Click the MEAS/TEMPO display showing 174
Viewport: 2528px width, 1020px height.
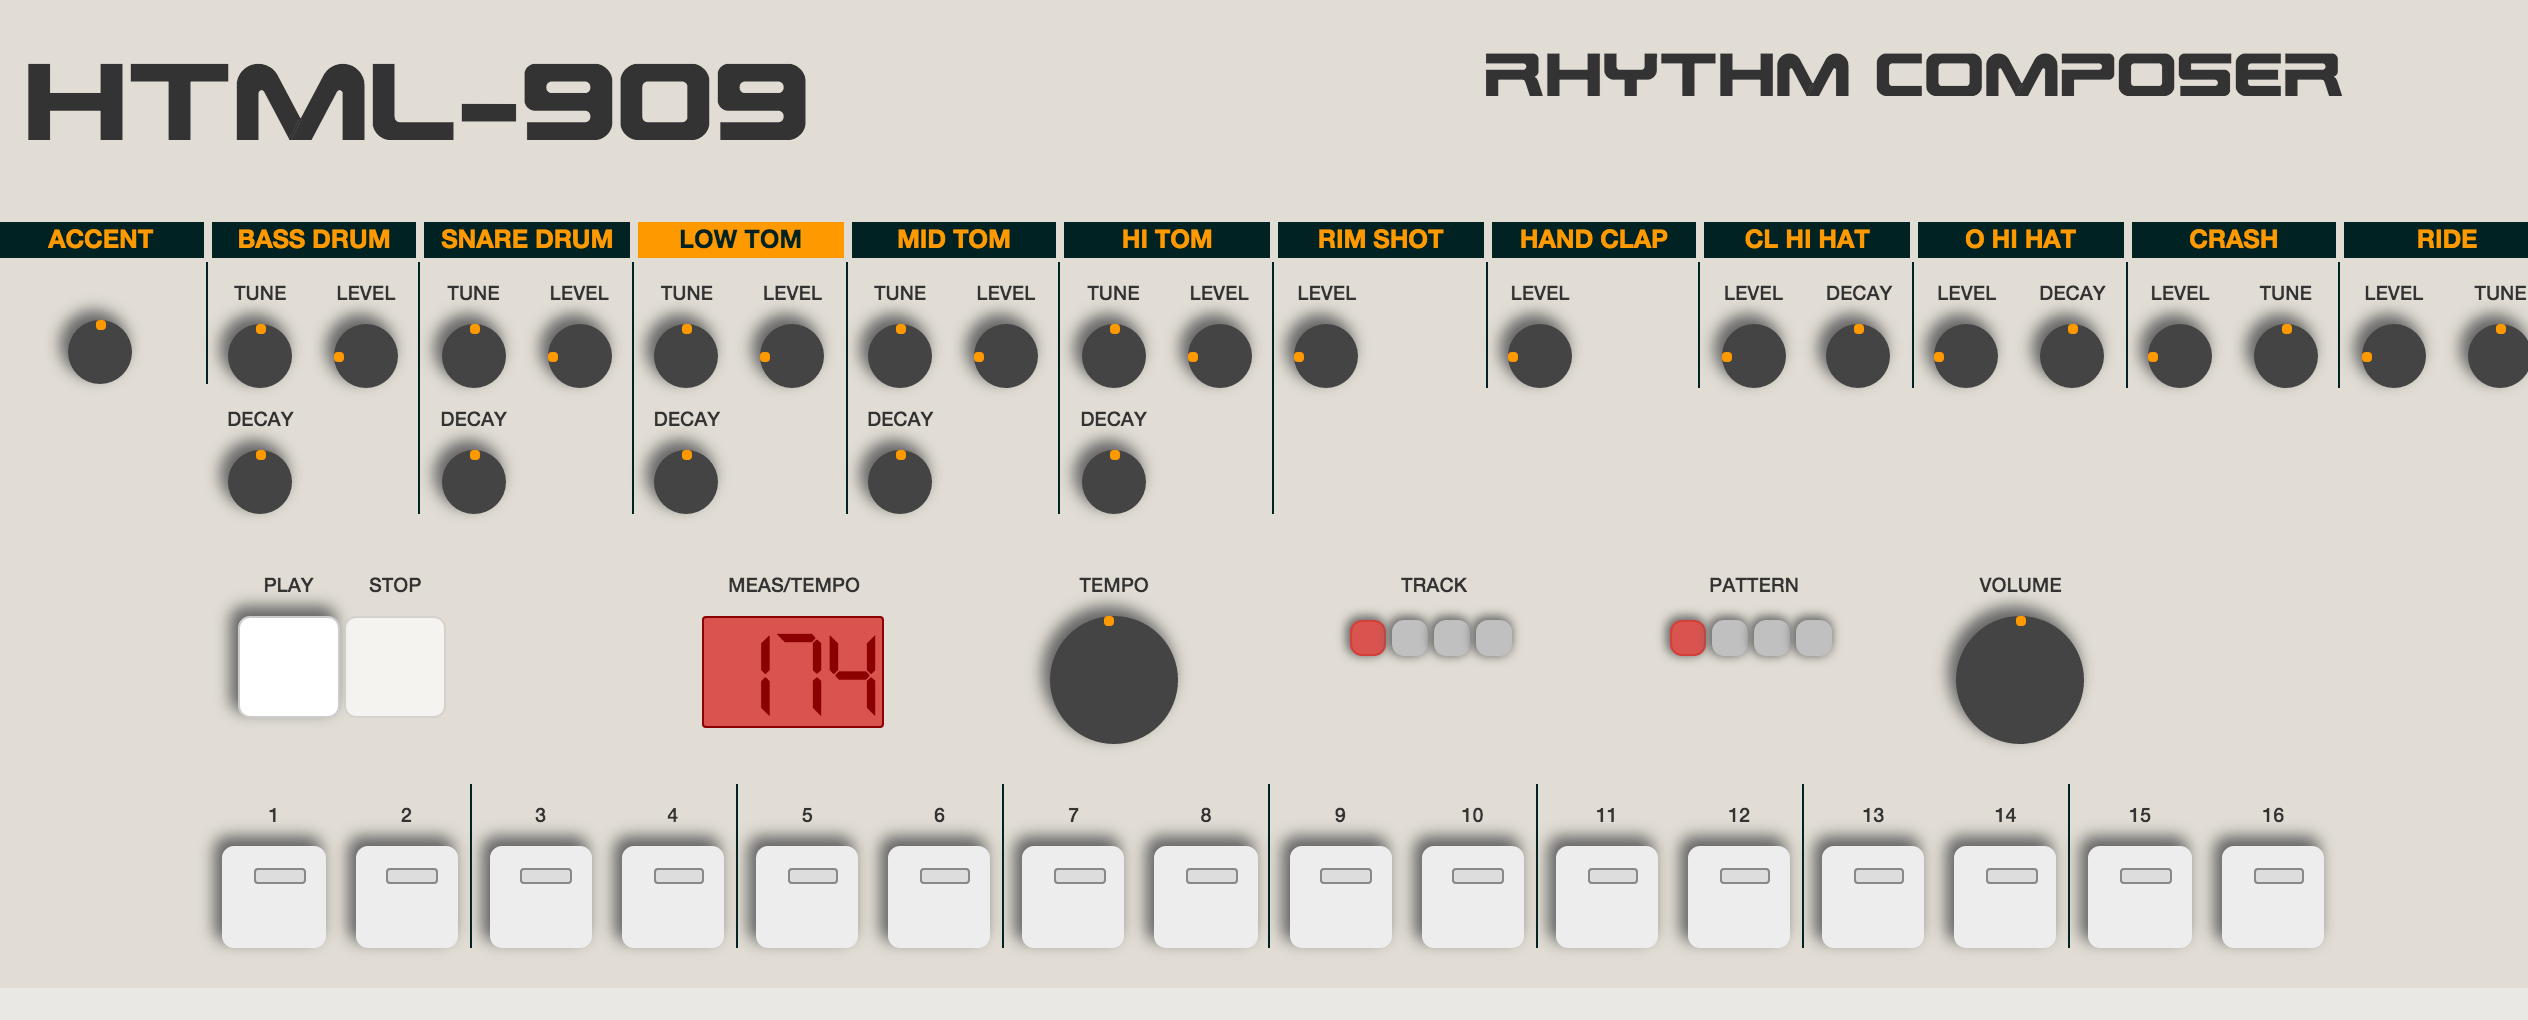click(793, 672)
